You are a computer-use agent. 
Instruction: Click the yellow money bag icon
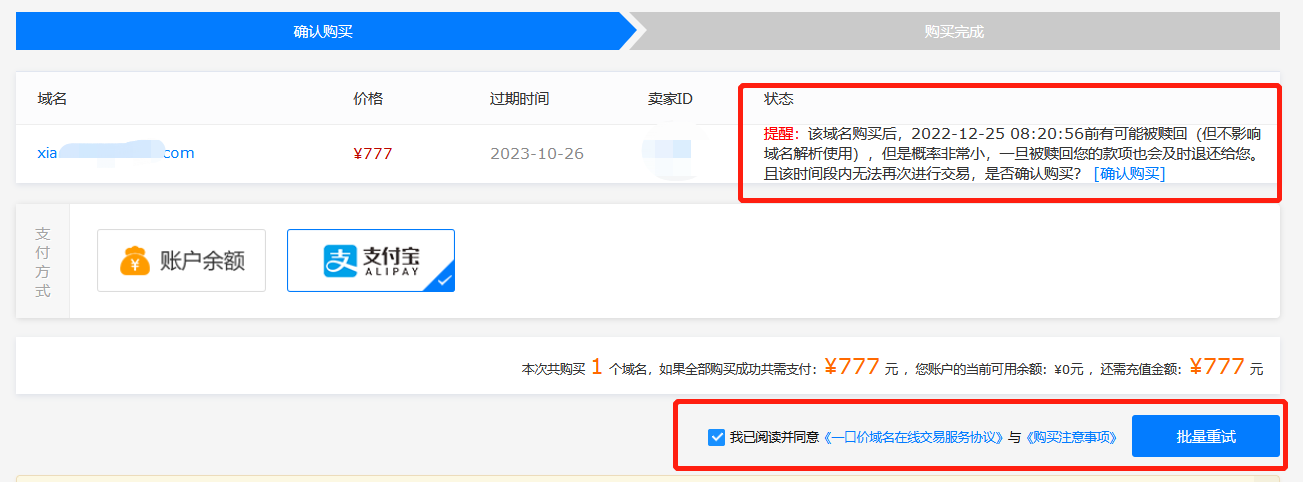(x=135, y=260)
